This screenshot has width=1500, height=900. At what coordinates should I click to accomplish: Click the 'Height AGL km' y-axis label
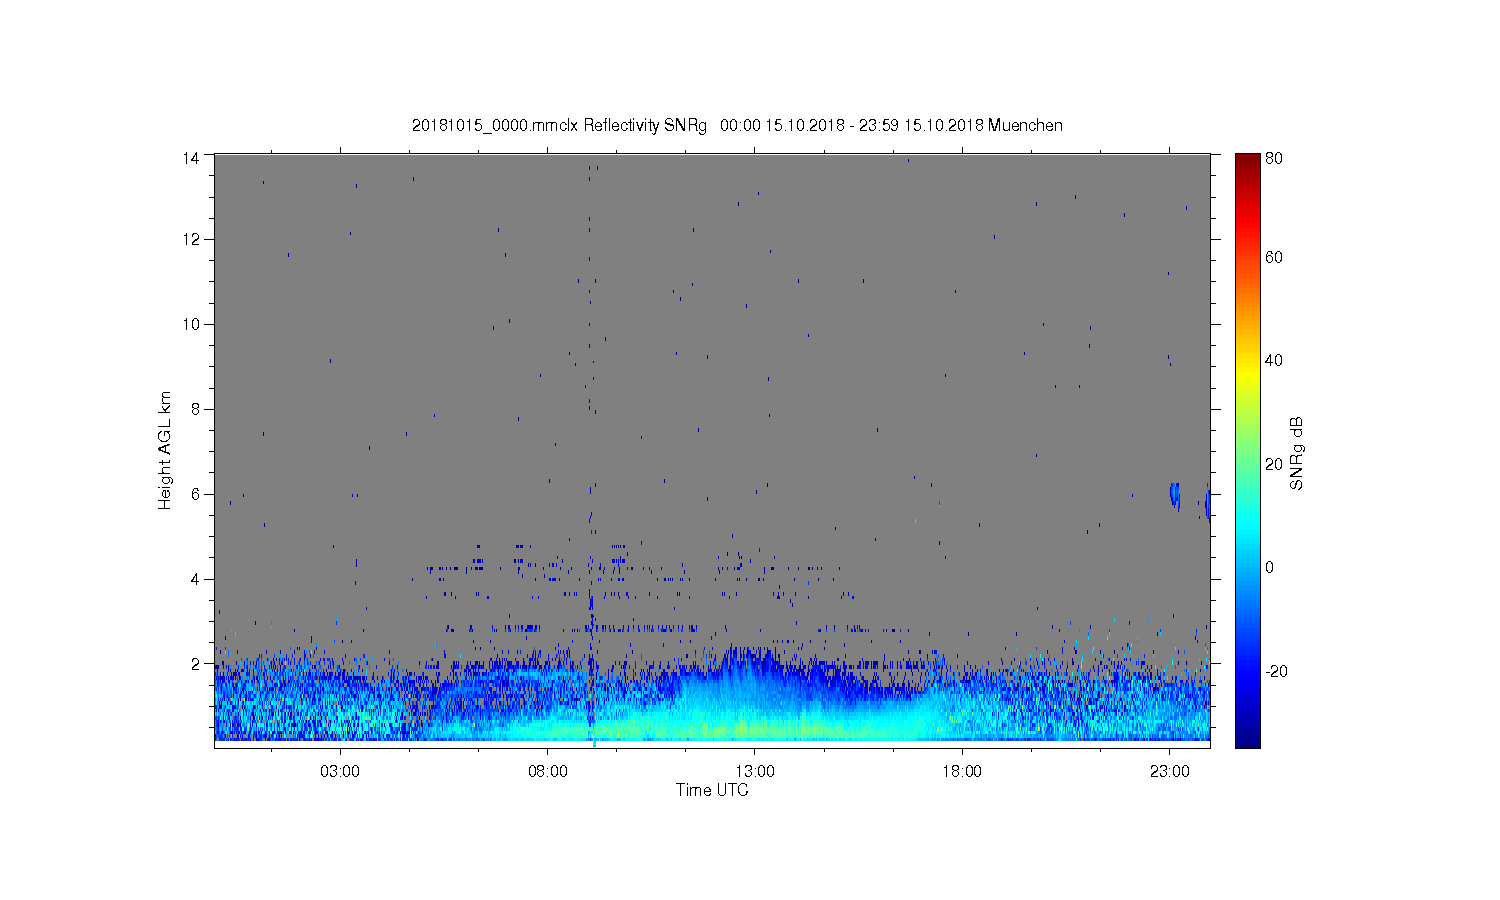tap(165, 450)
